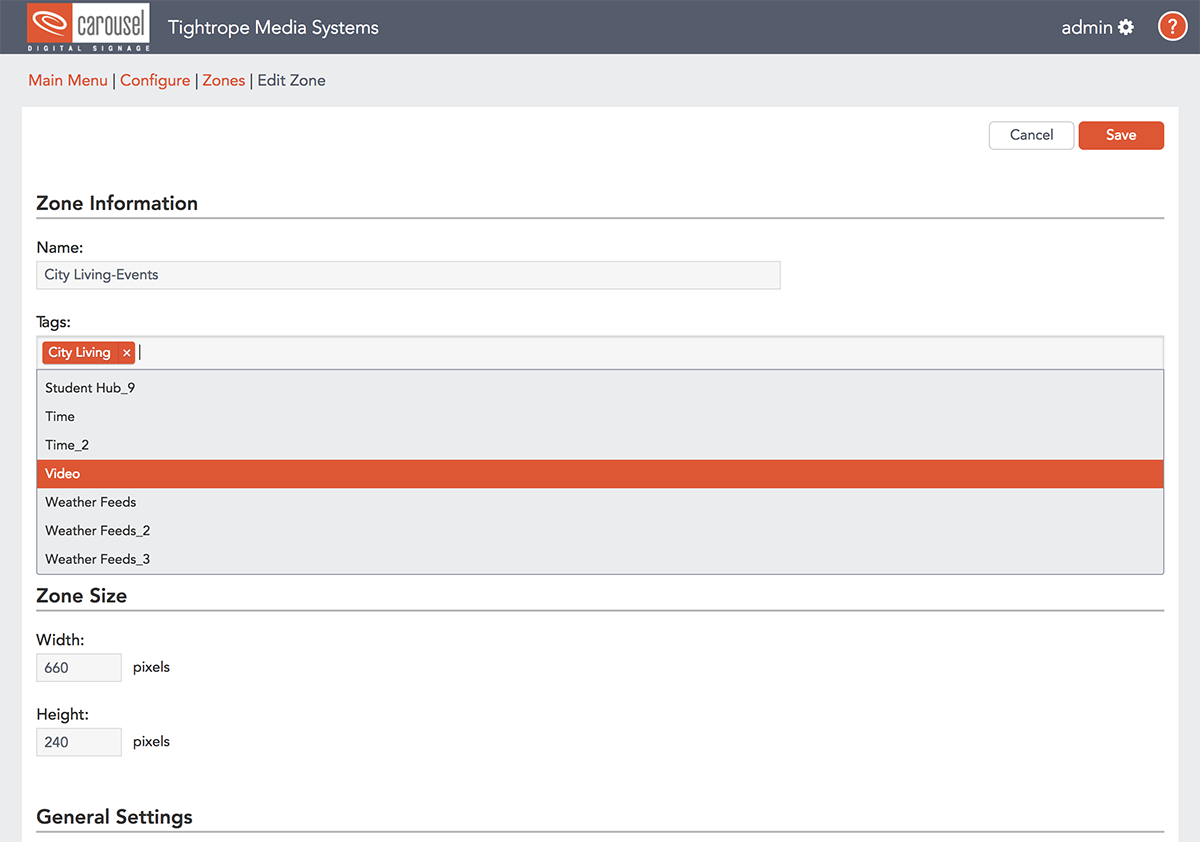Edit the Height pixels field
This screenshot has width=1200, height=842.
tap(78, 742)
